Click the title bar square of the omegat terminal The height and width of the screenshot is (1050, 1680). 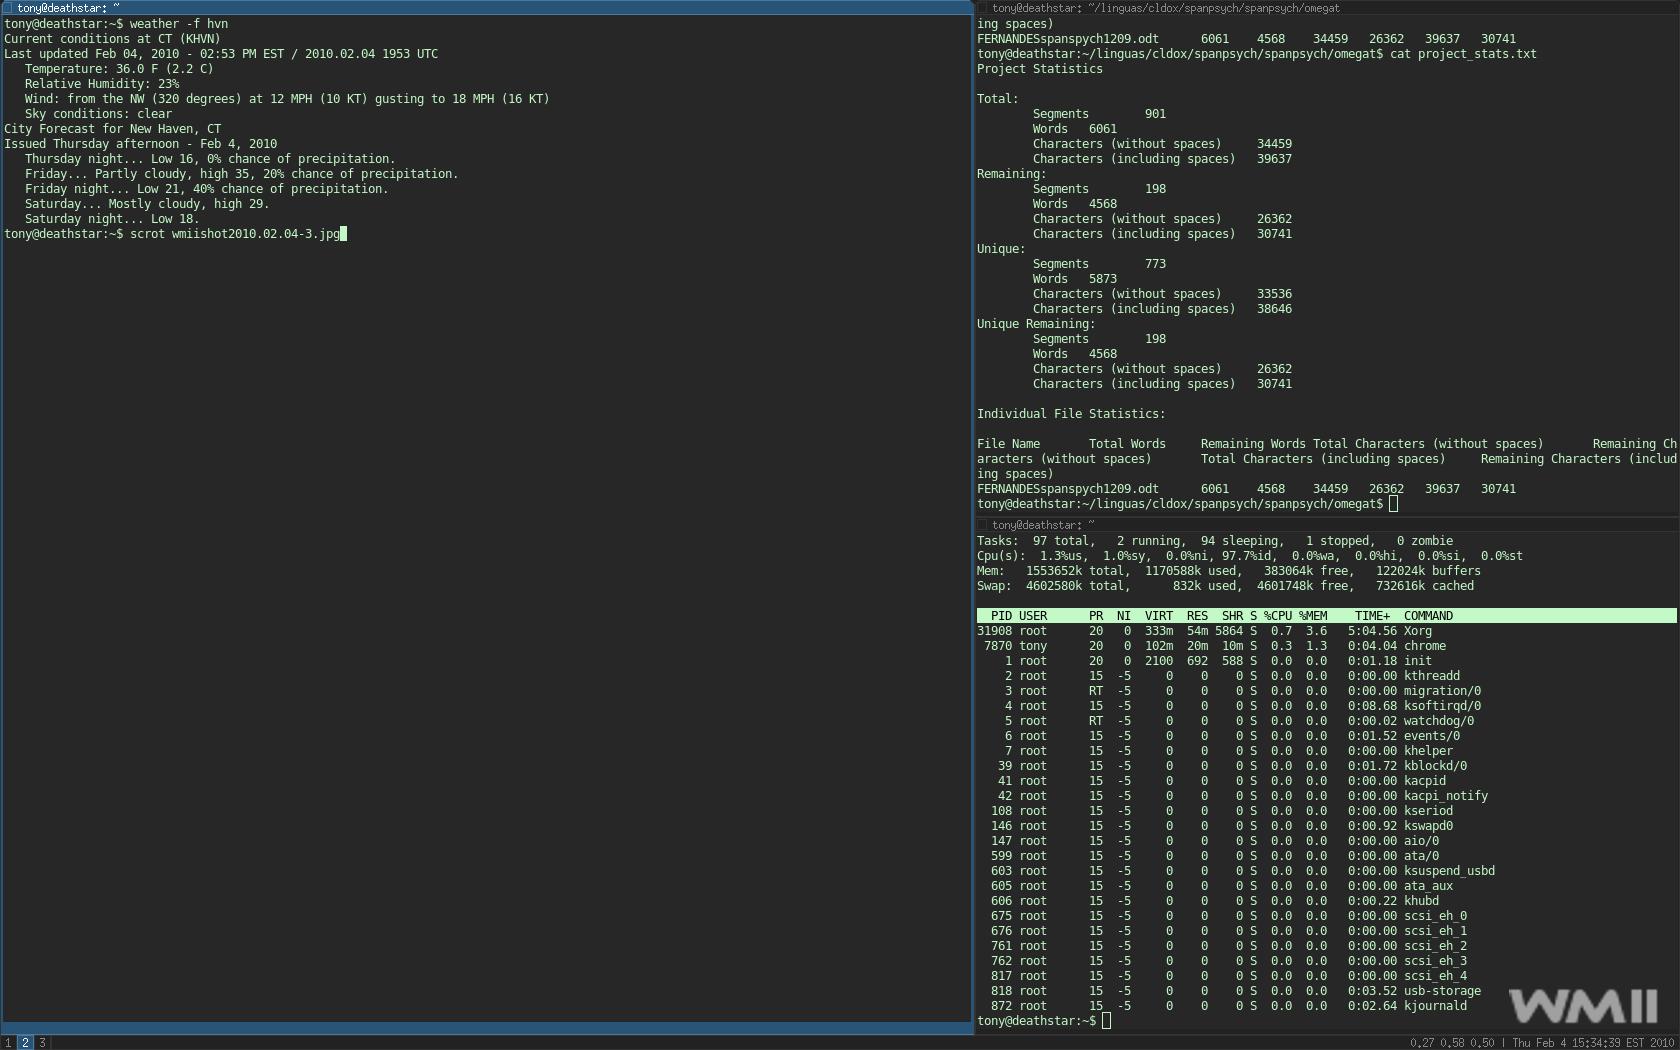[982, 8]
